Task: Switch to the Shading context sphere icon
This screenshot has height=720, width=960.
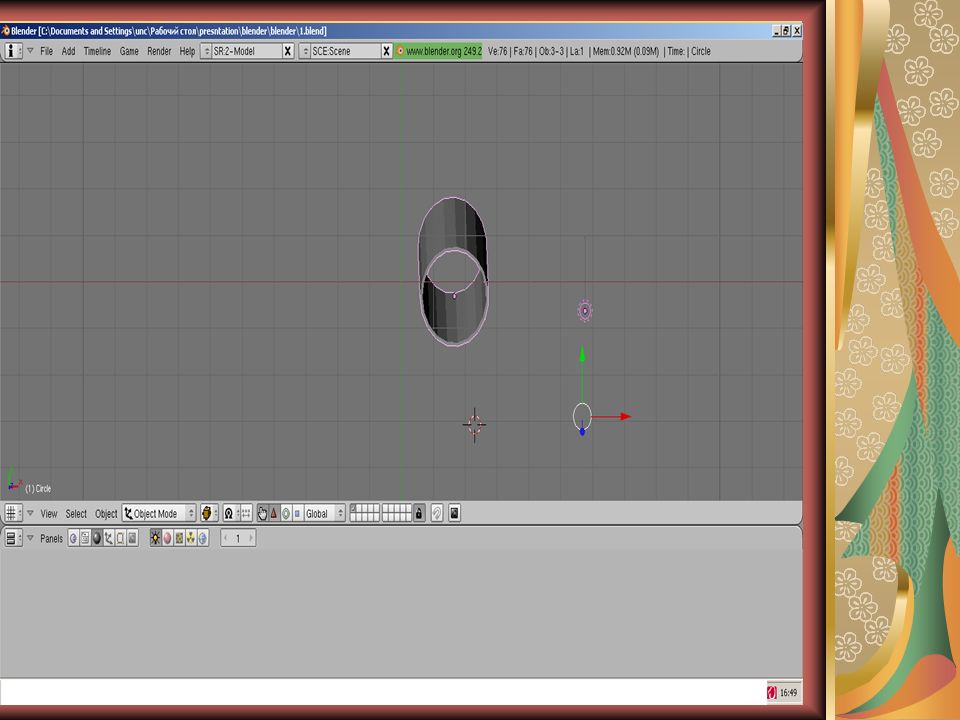Action: point(97,538)
